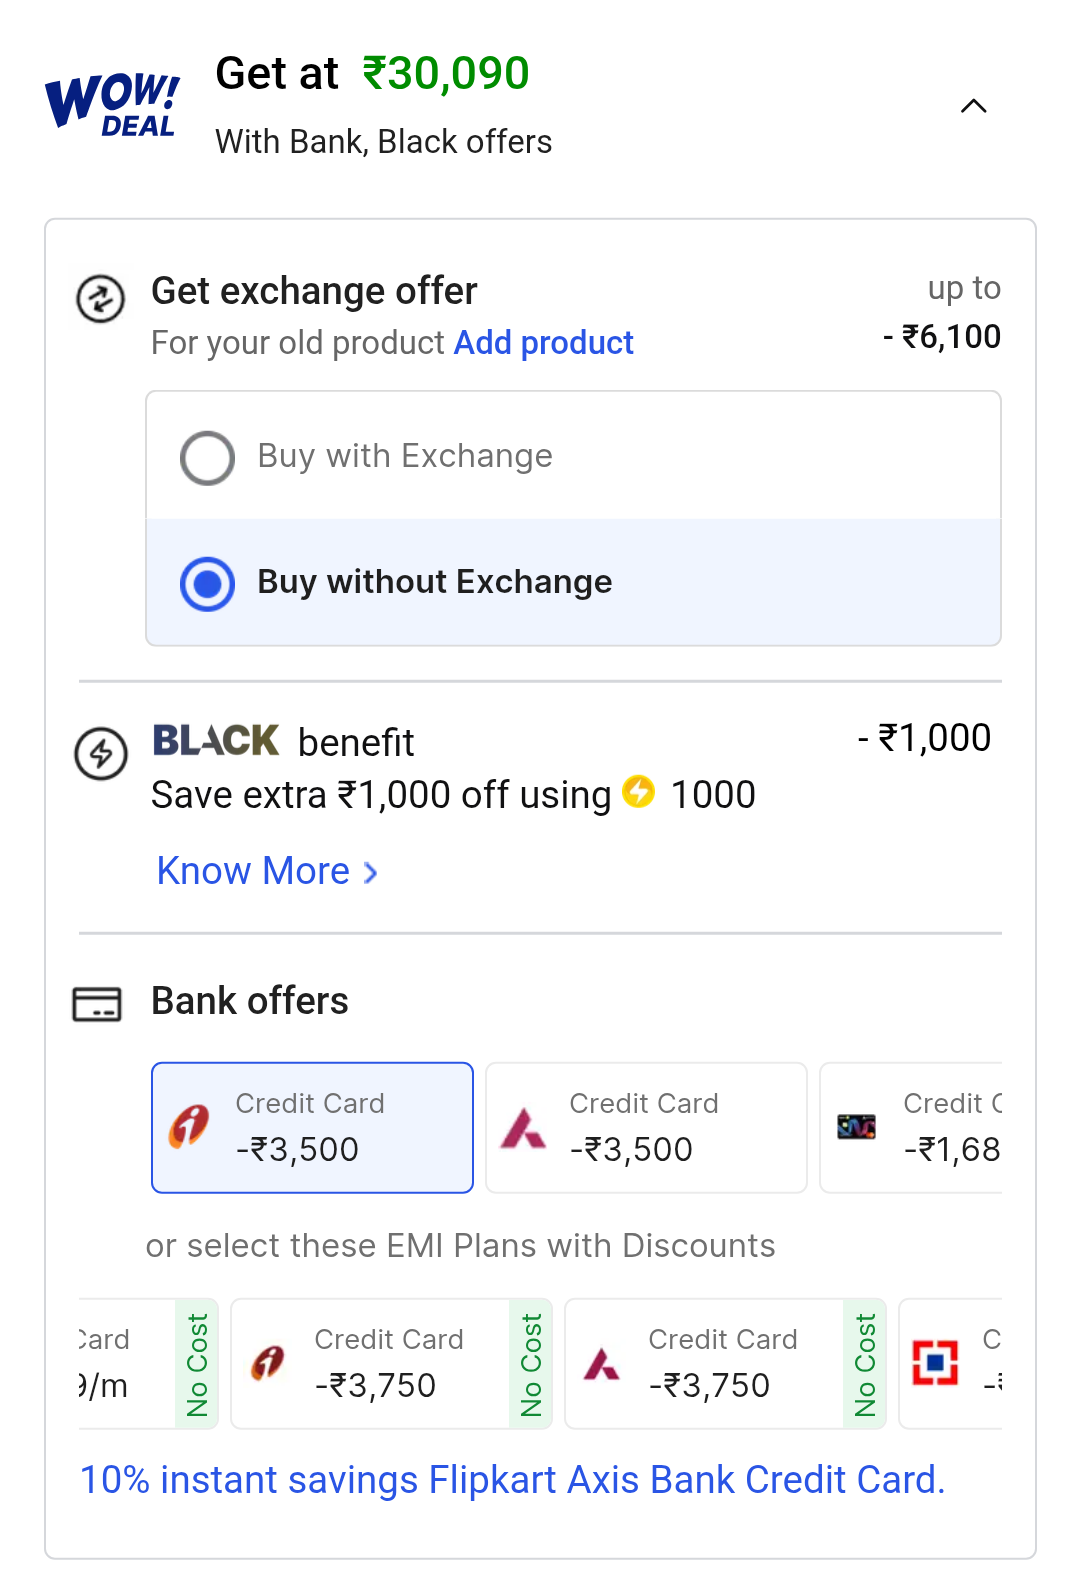Choose Axis Credit Card -₹3,500 offer

coord(646,1127)
